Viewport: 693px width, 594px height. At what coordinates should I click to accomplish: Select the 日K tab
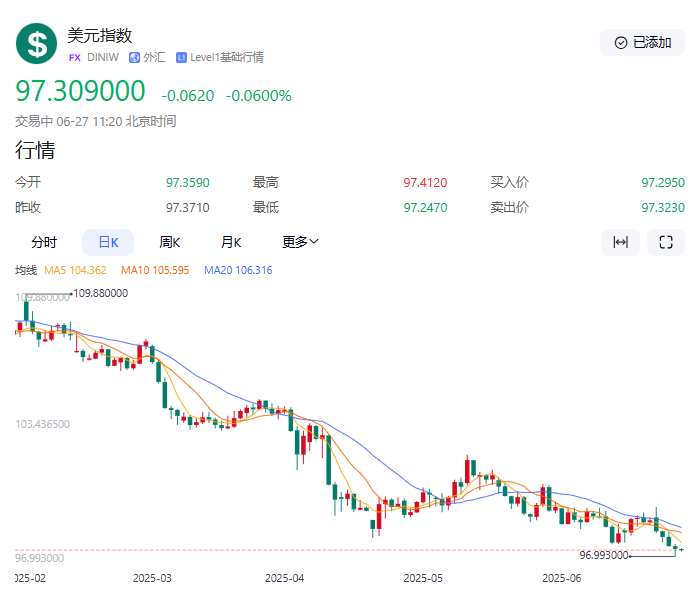(x=108, y=242)
